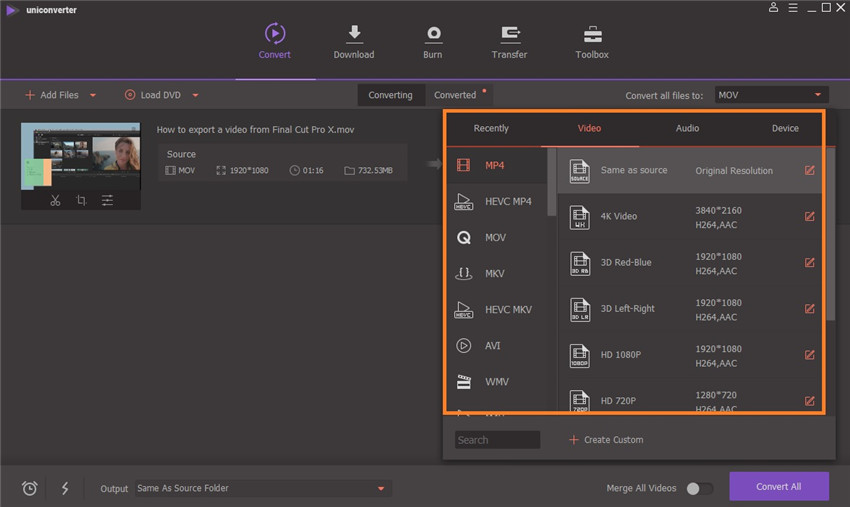Edit the 3D Left-Right preset
The image size is (850, 507).
coord(809,309)
